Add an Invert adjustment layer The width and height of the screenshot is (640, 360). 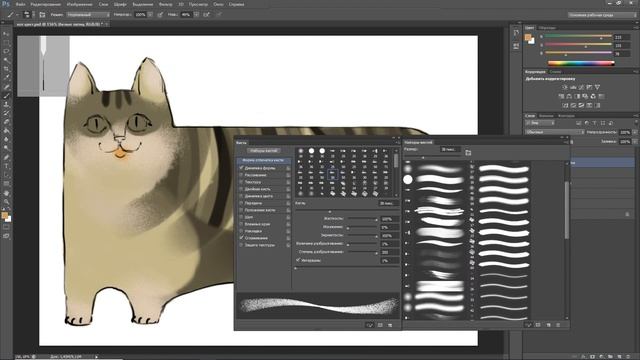pos(565,105)
